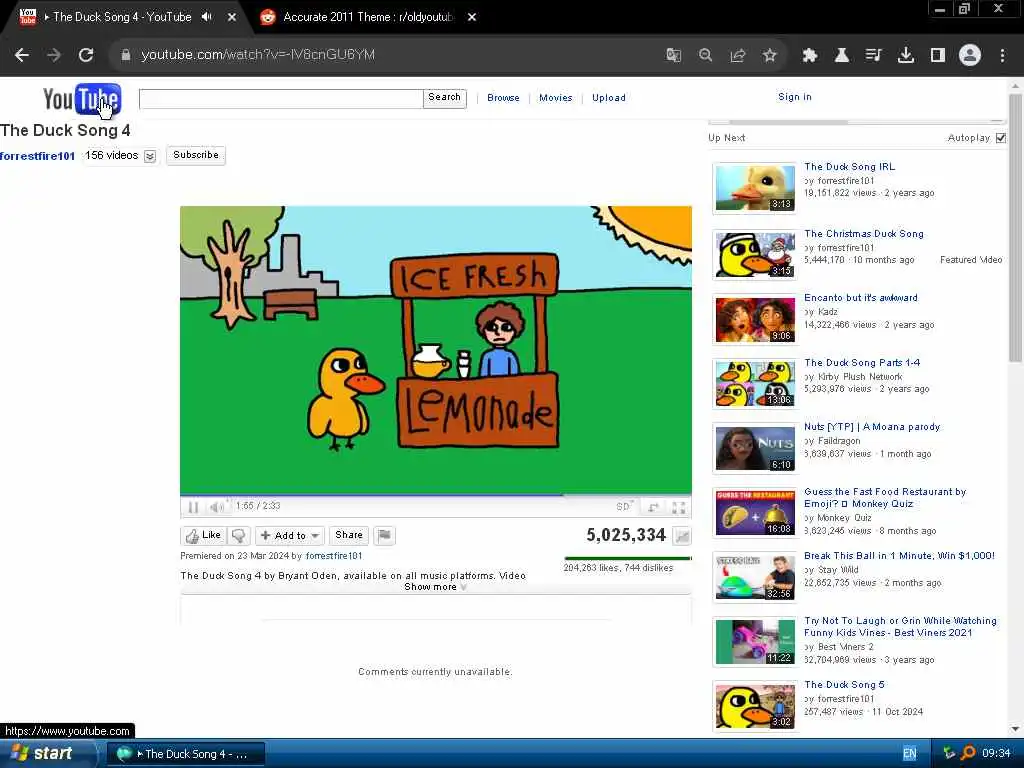Click the page vertical scrollbar
The height and width of the screenshot is (768, 1024).
click(1016, 229)
